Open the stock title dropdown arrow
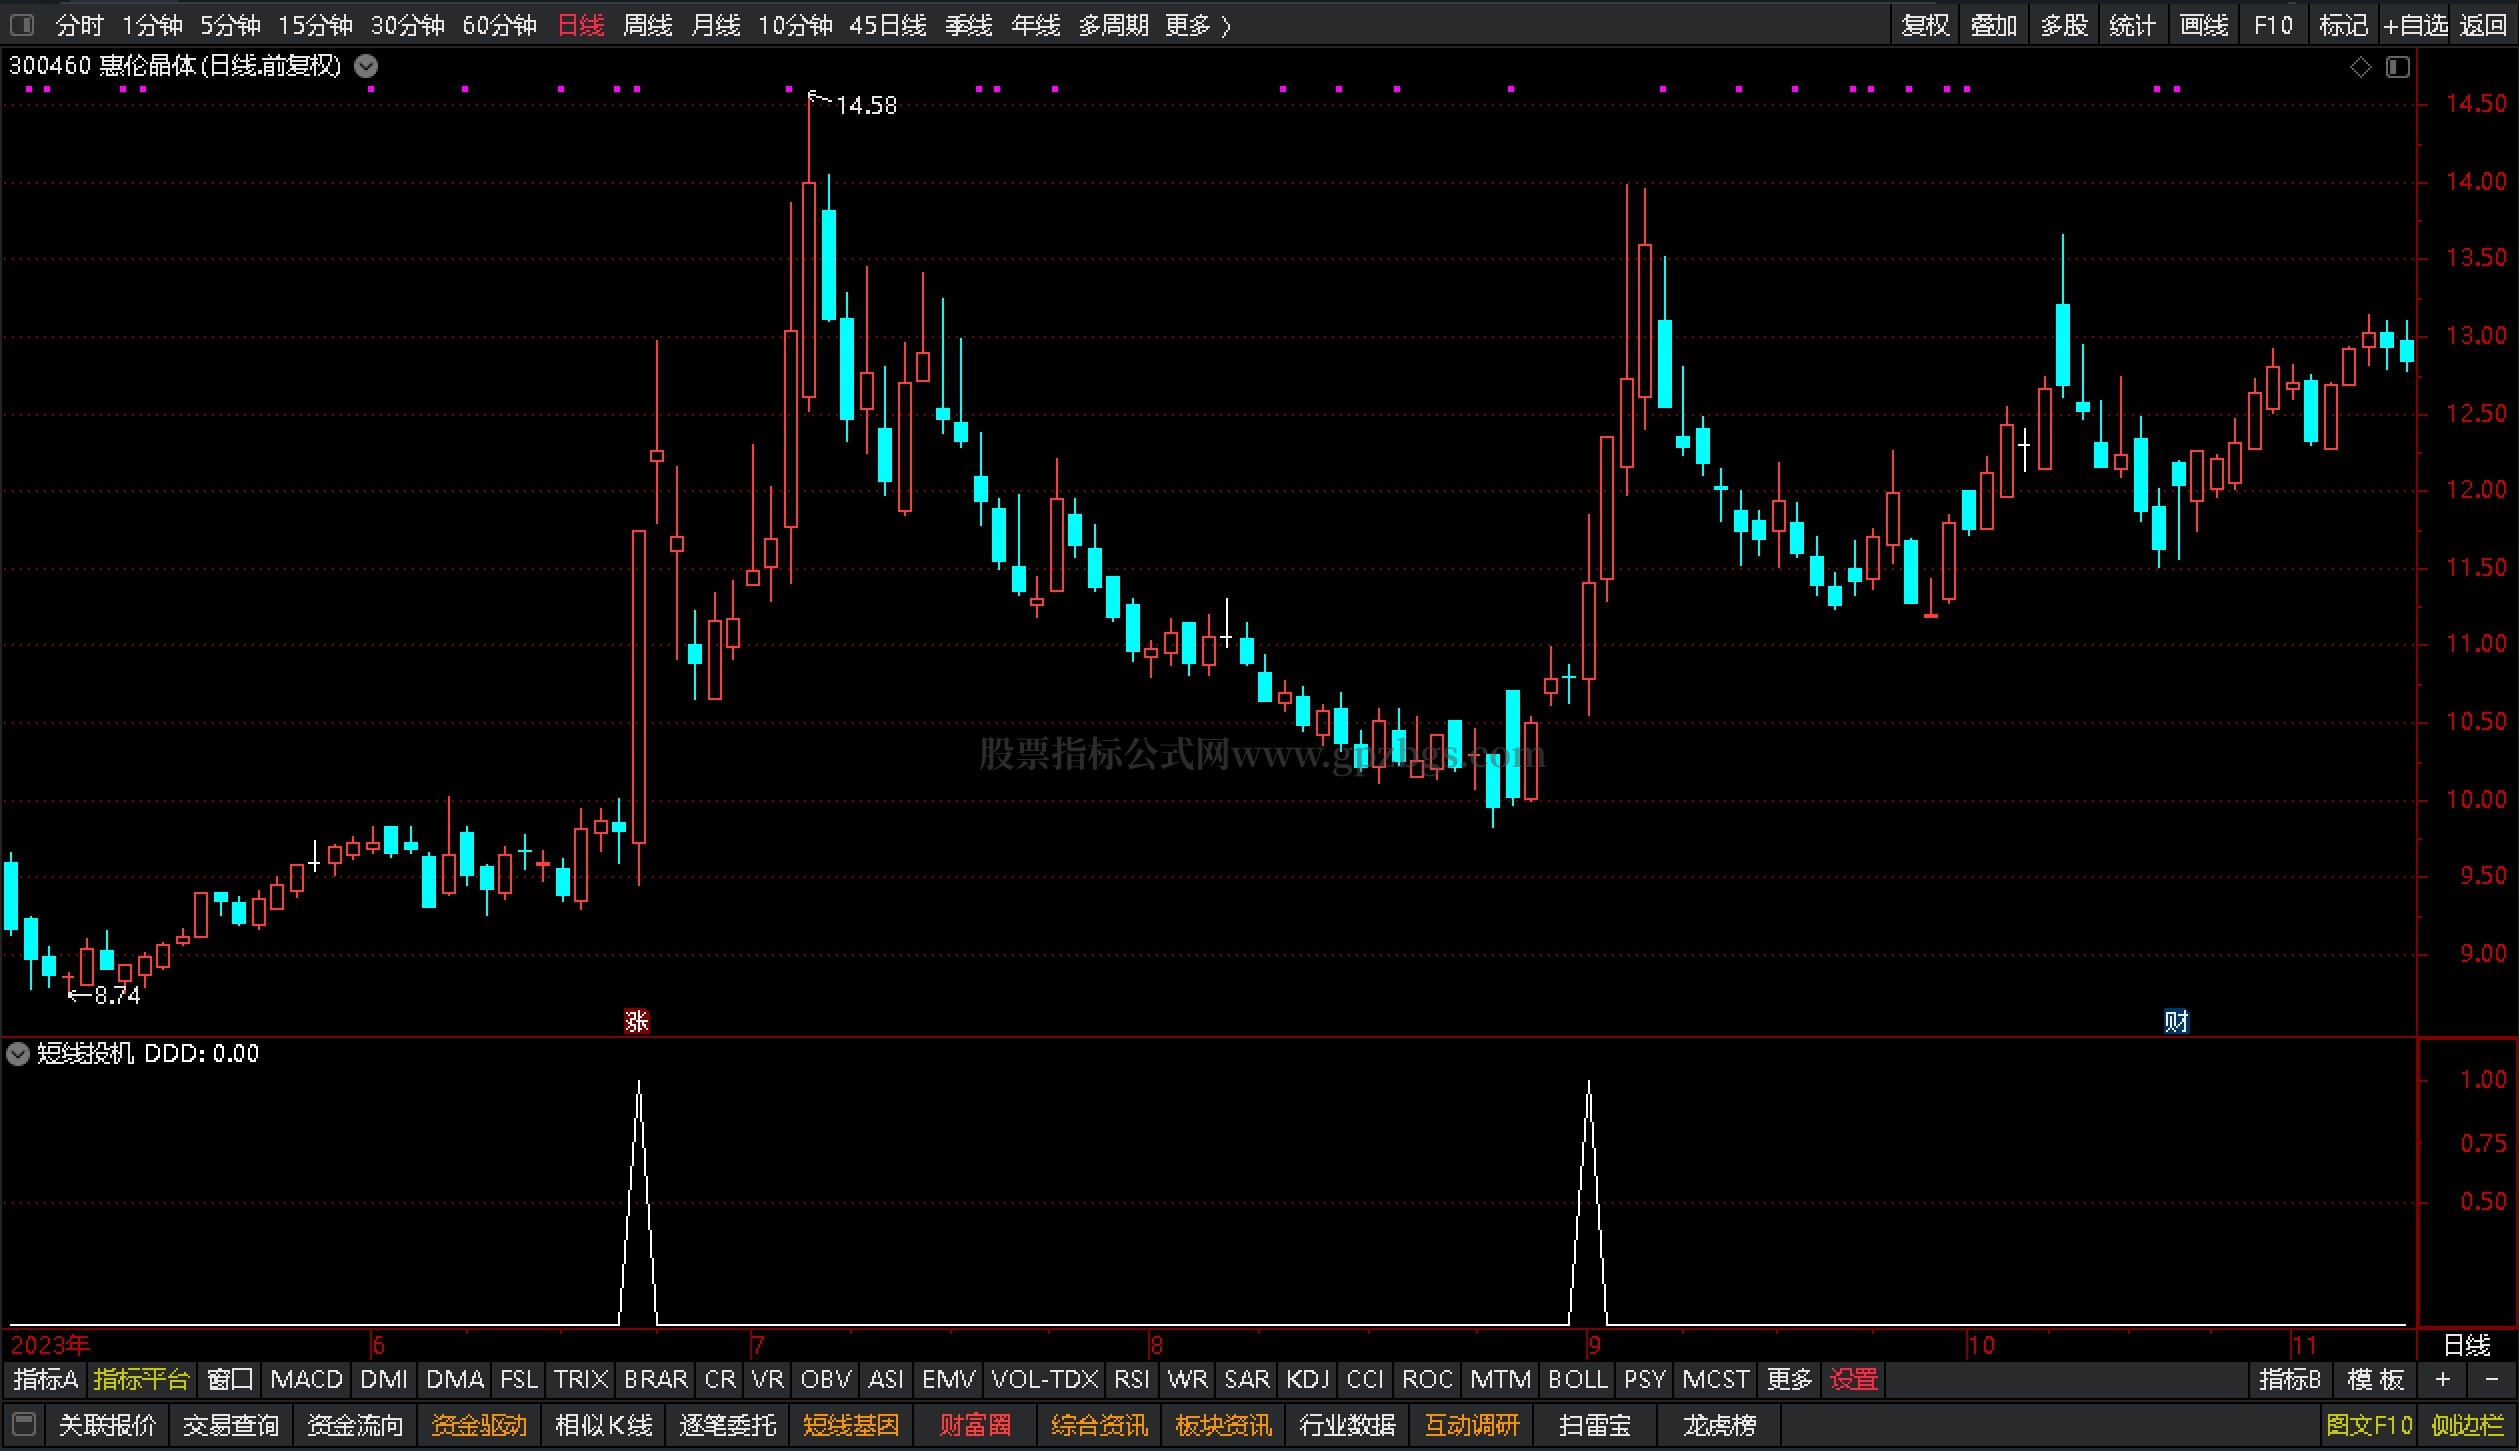2519x1451 pixels. pyautogui.click(x=366, y=67)
